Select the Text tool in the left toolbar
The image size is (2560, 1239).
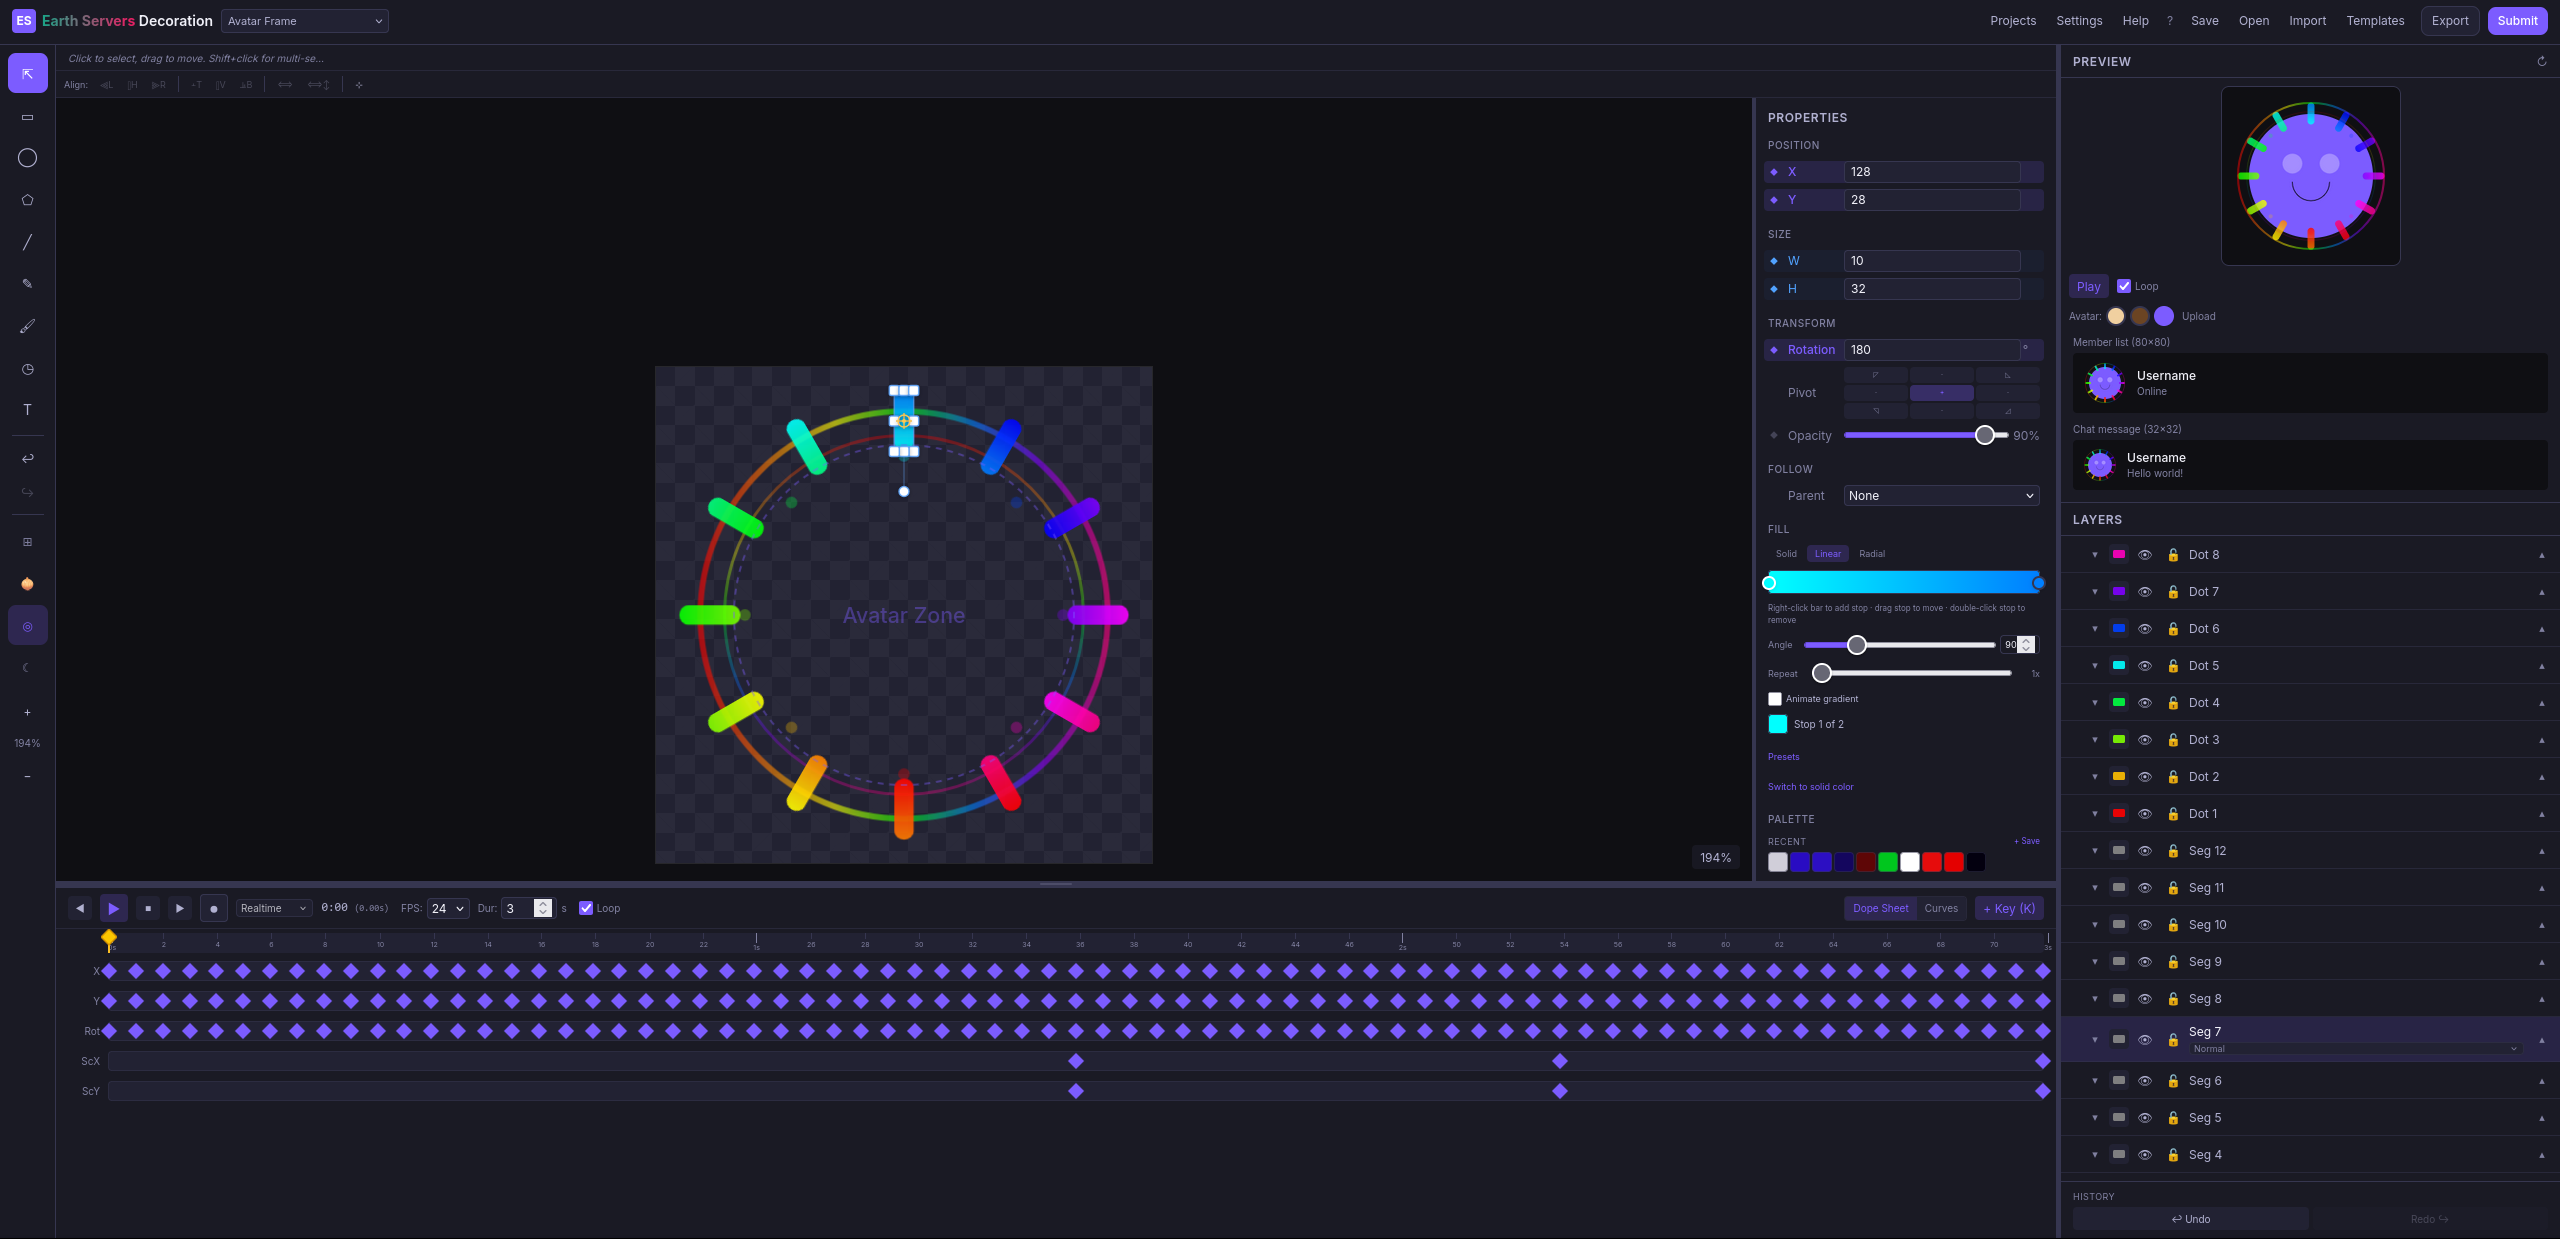click(27, 409)
